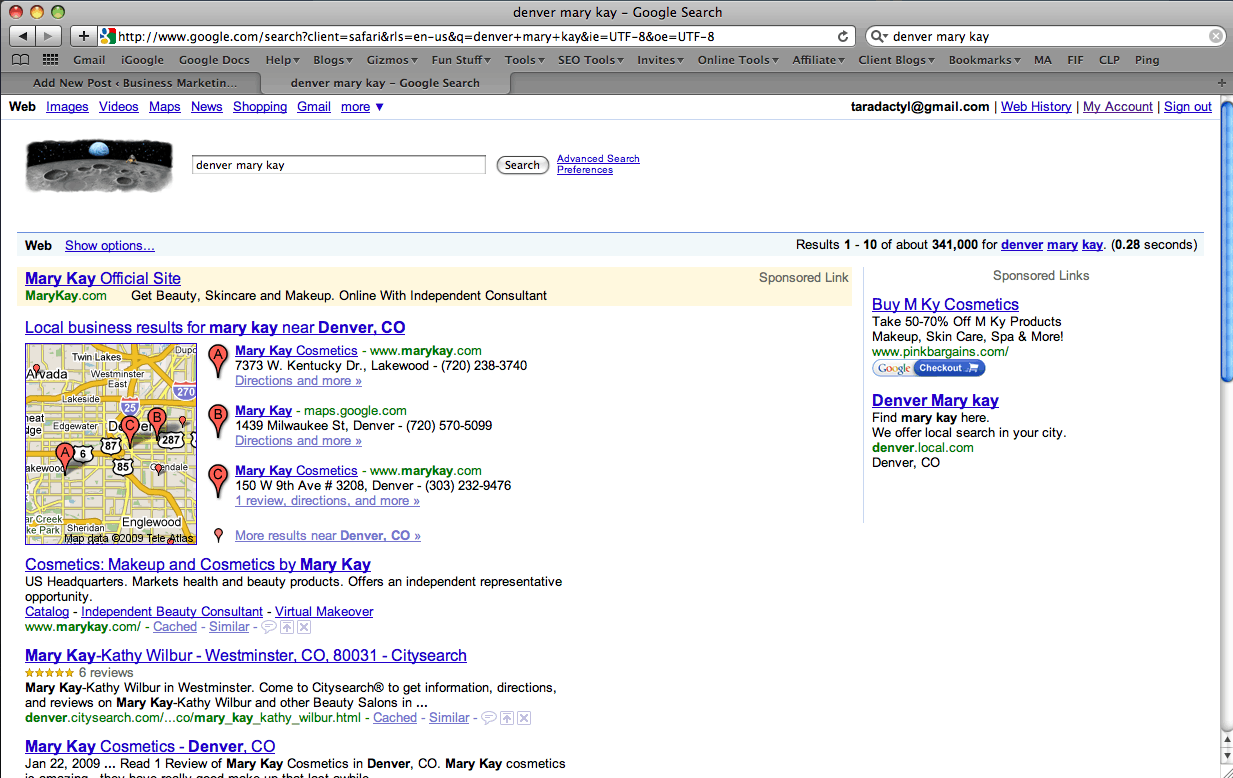
Task: Open the bookmarks book icon
Action: 20,60
